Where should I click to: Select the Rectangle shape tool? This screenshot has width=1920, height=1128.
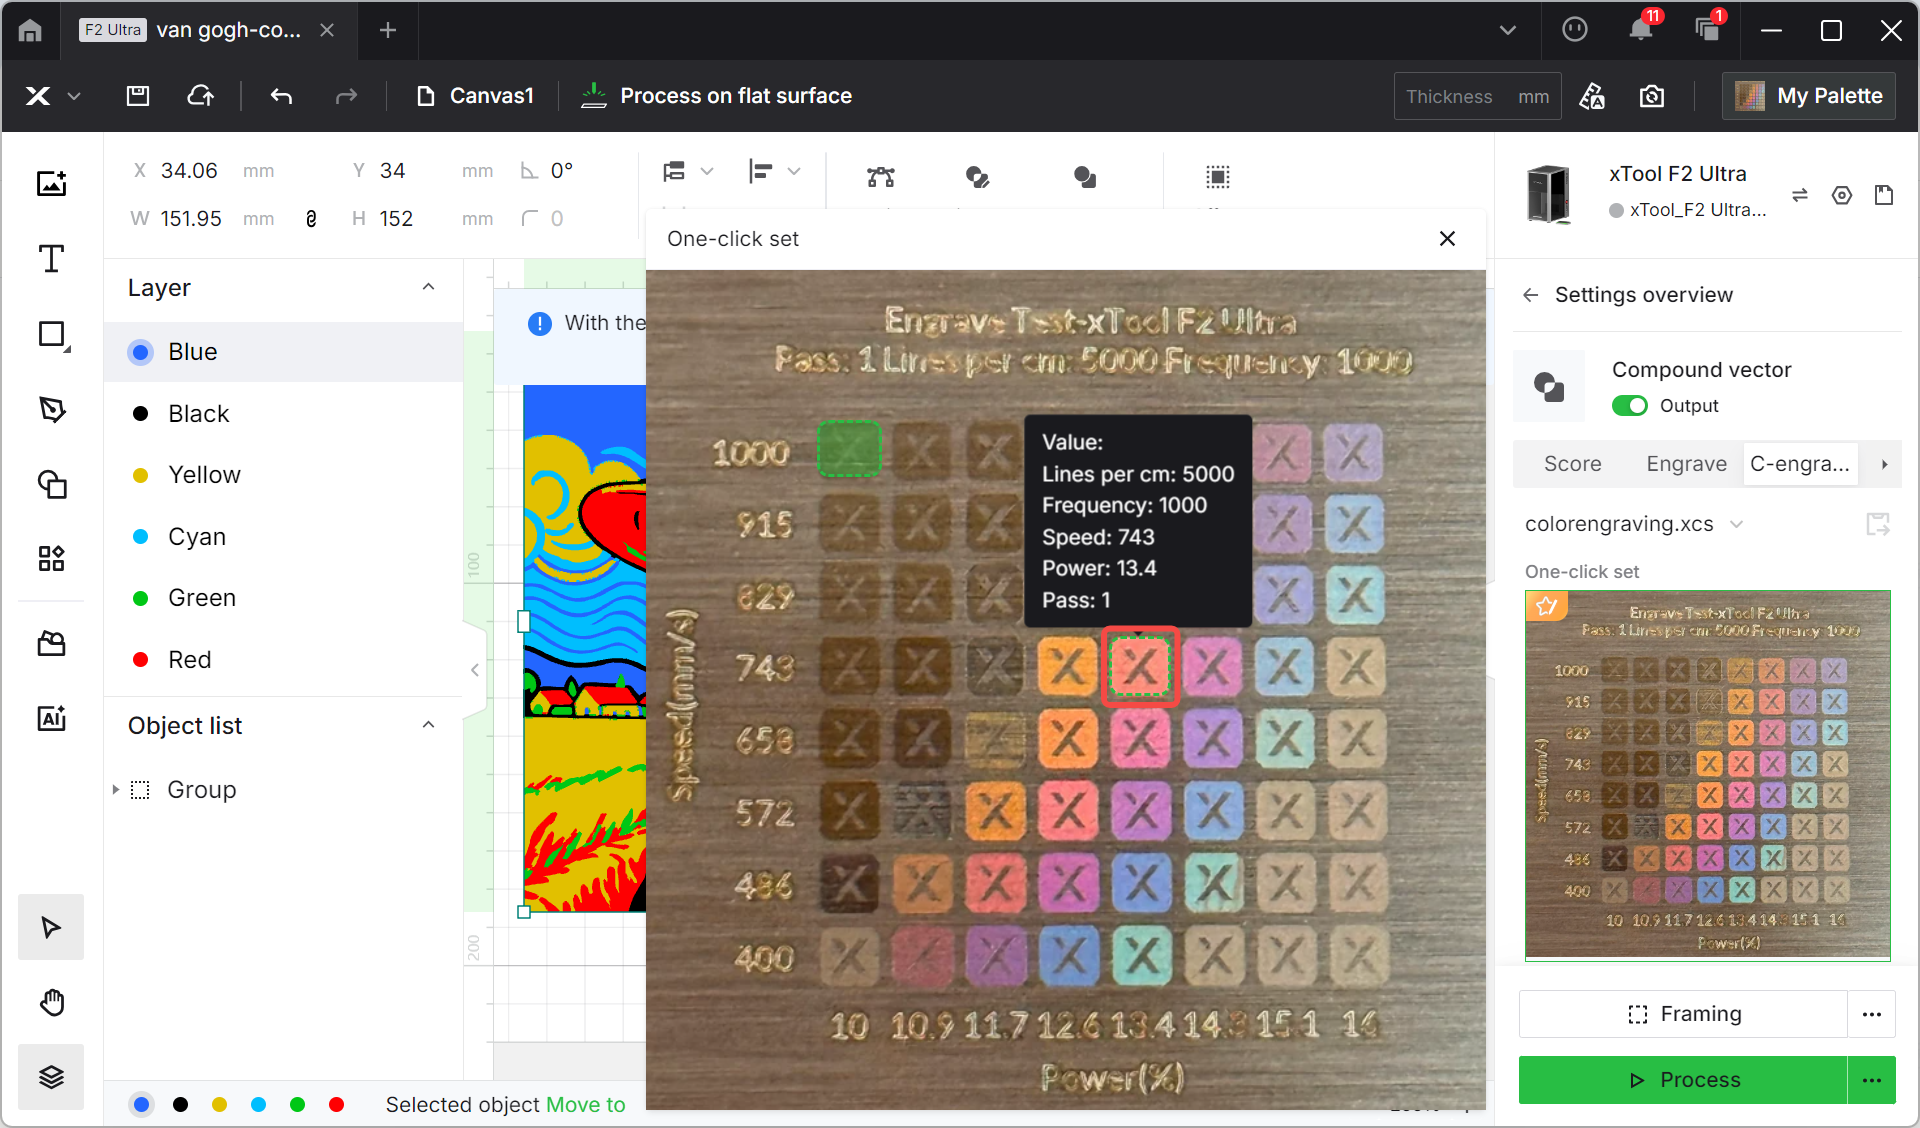52,335
